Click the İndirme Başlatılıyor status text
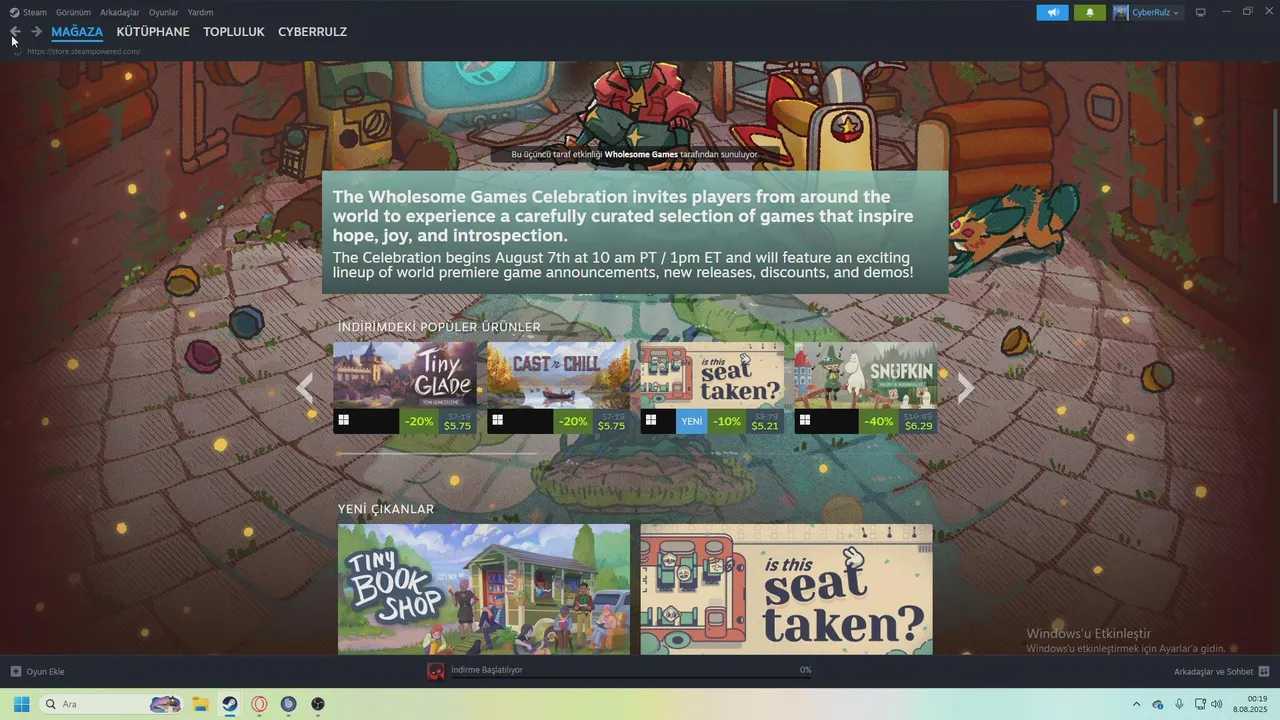Viewport: 1280px width, 720px height. 487,670
